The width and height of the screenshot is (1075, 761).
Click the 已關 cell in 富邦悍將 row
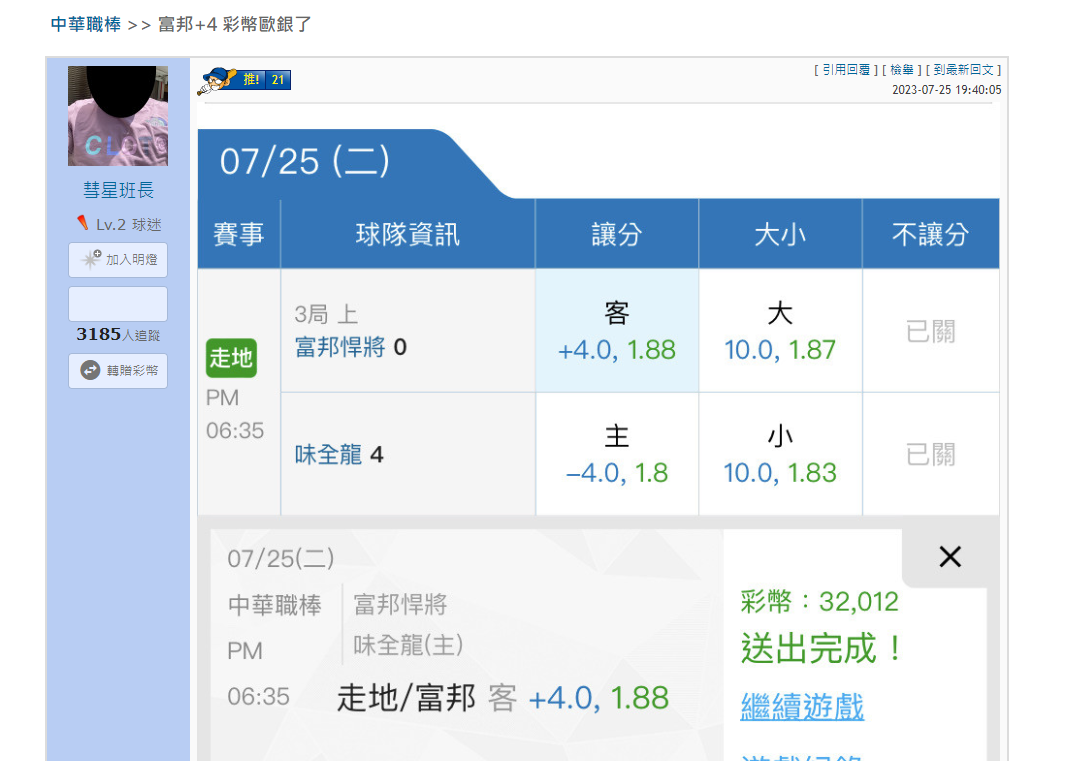coord(930,331)
